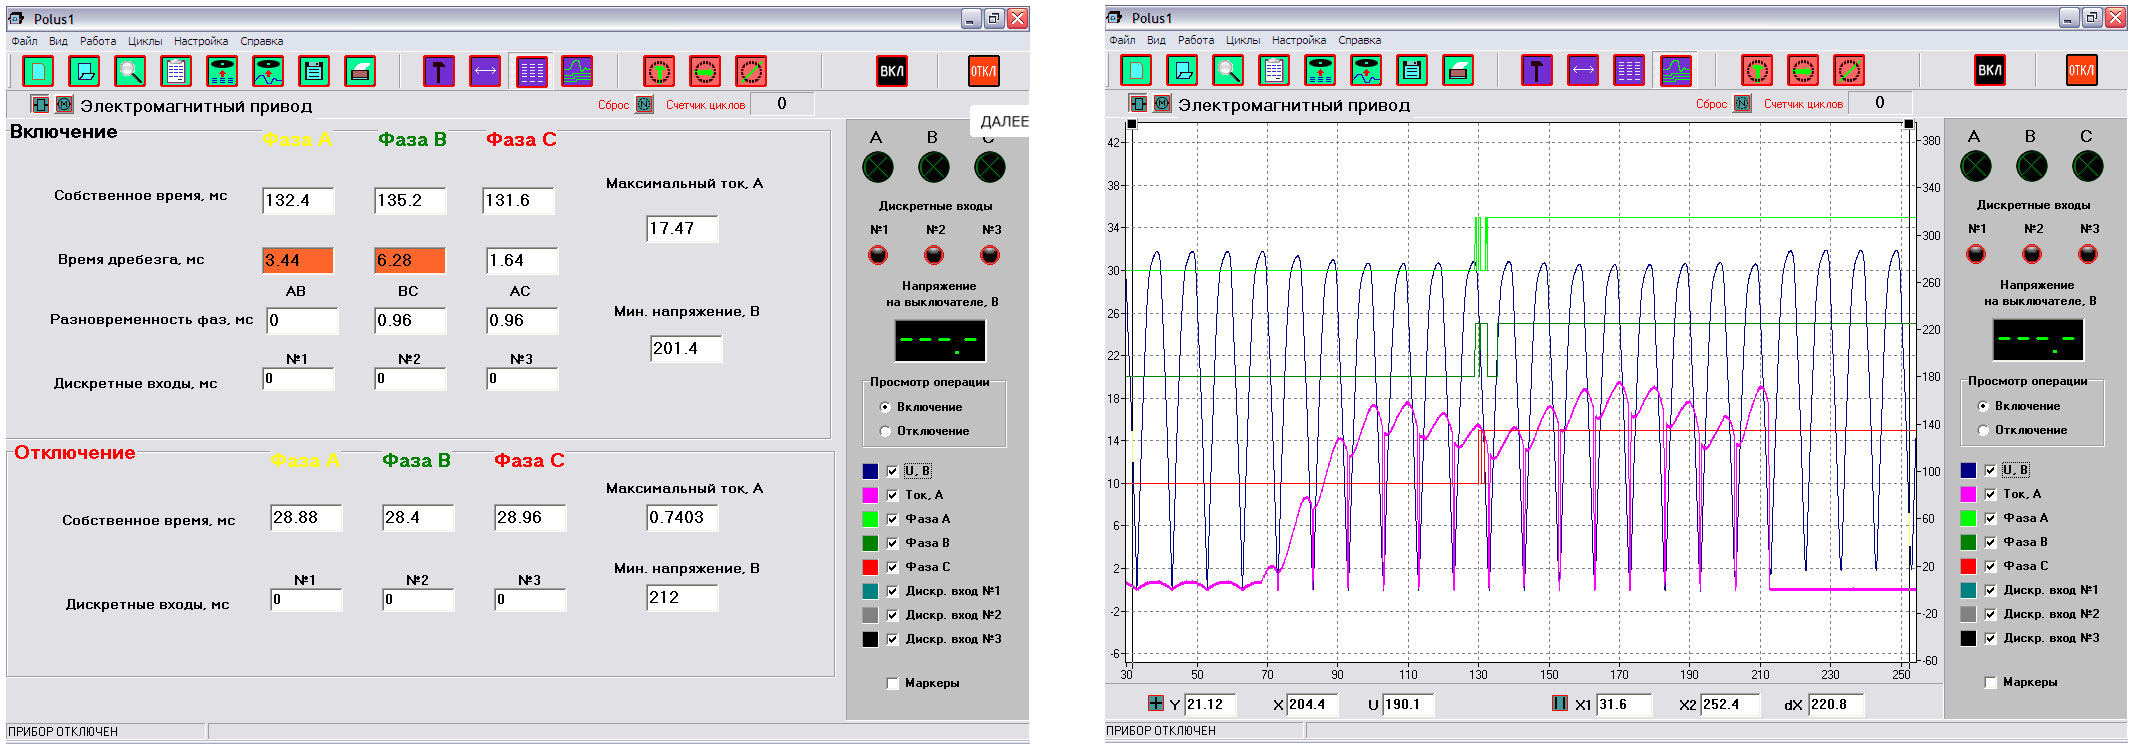Select Отключение radio button in left window
The height and width of the screenshot is (752, 2134).
(x=885, y=431)
